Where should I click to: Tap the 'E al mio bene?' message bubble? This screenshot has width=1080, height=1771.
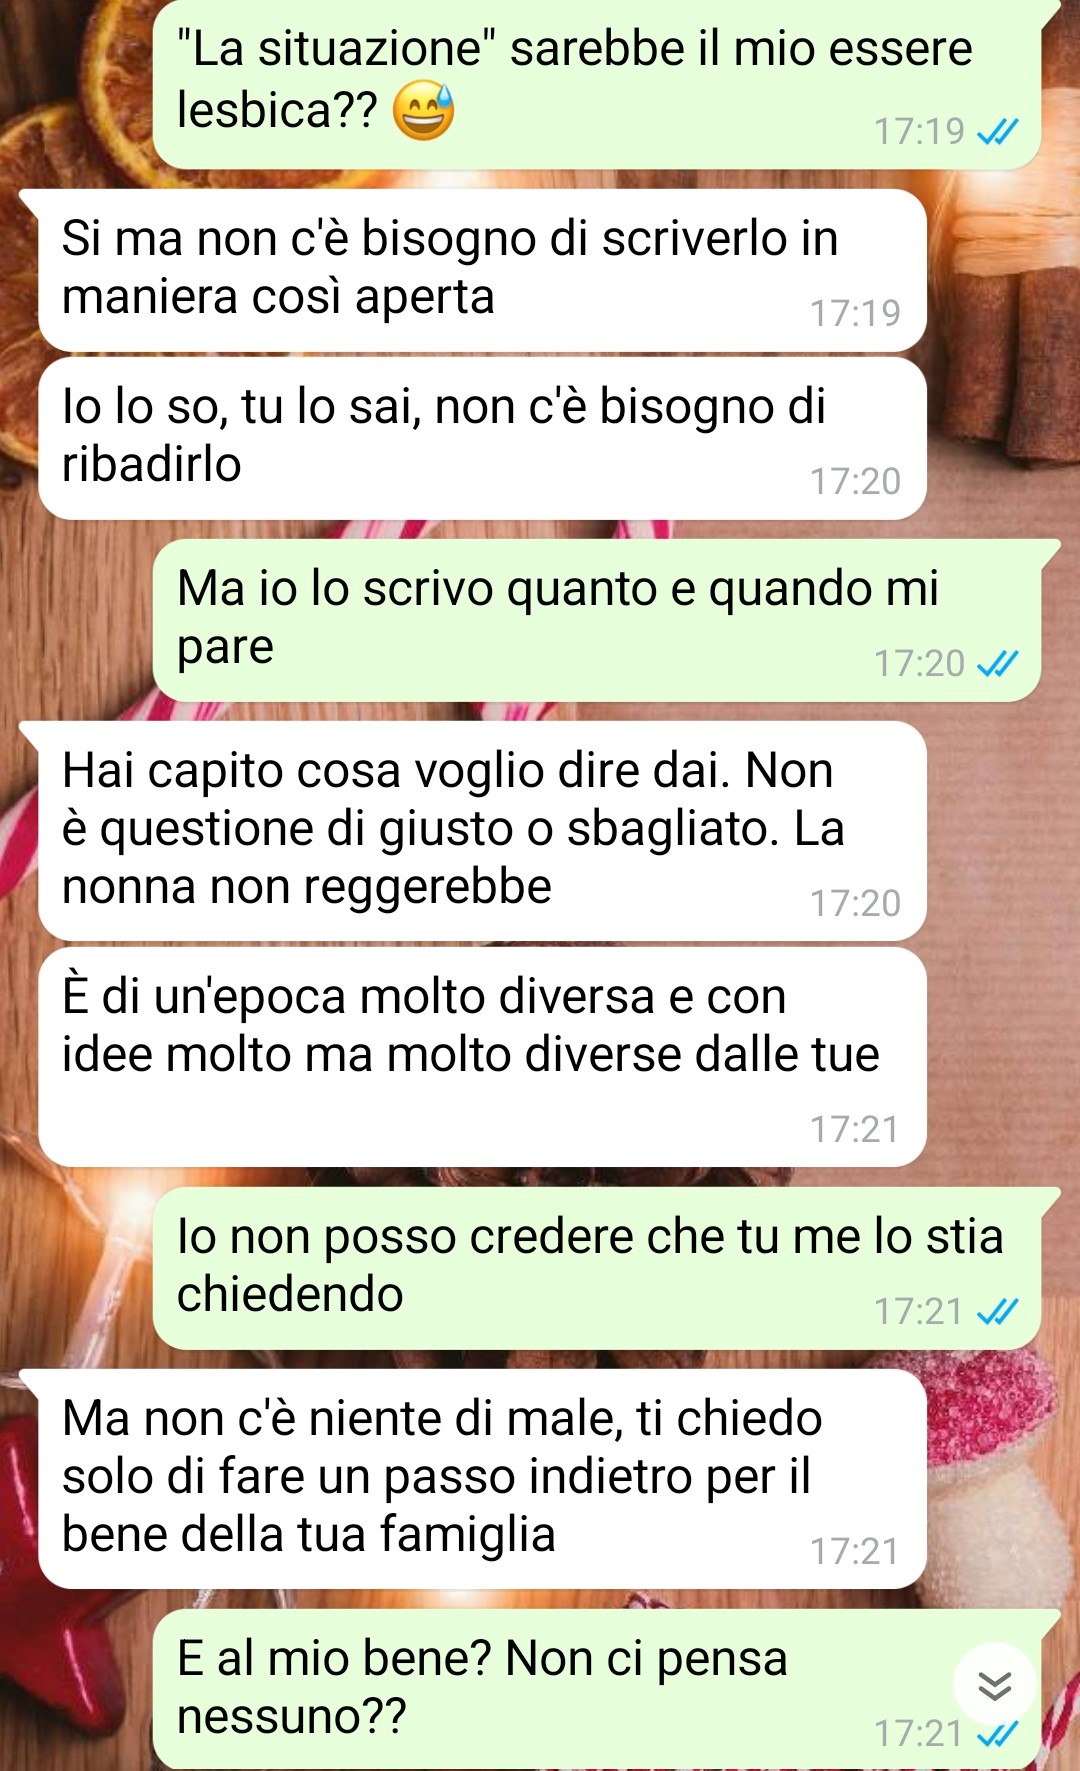tap(597, 1690)
